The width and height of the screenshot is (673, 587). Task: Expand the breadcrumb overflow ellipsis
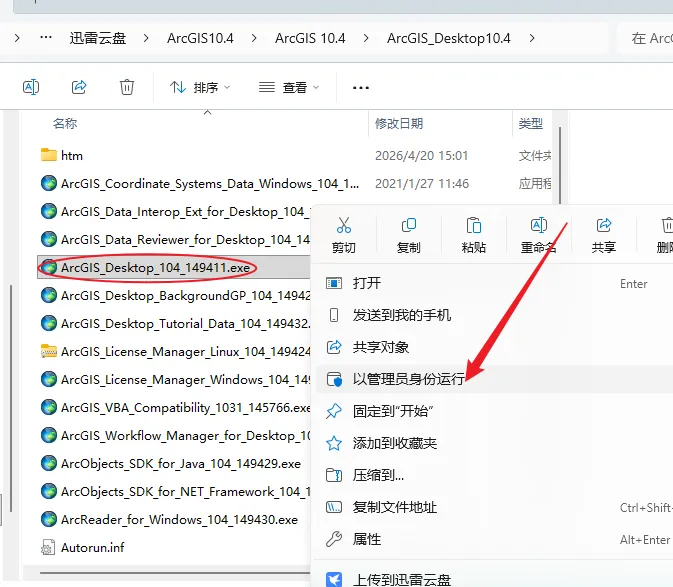46,38
